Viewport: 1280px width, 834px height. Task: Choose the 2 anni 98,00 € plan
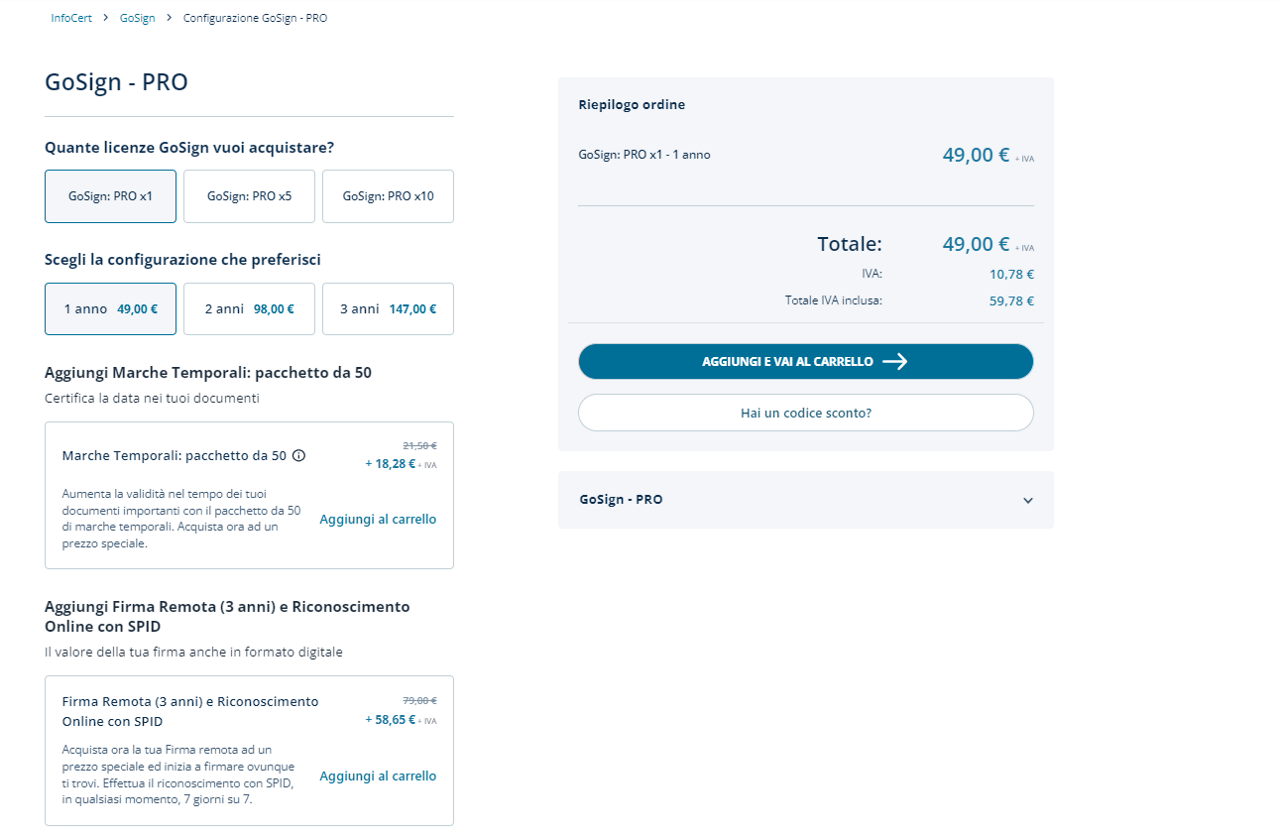[249, 309]
